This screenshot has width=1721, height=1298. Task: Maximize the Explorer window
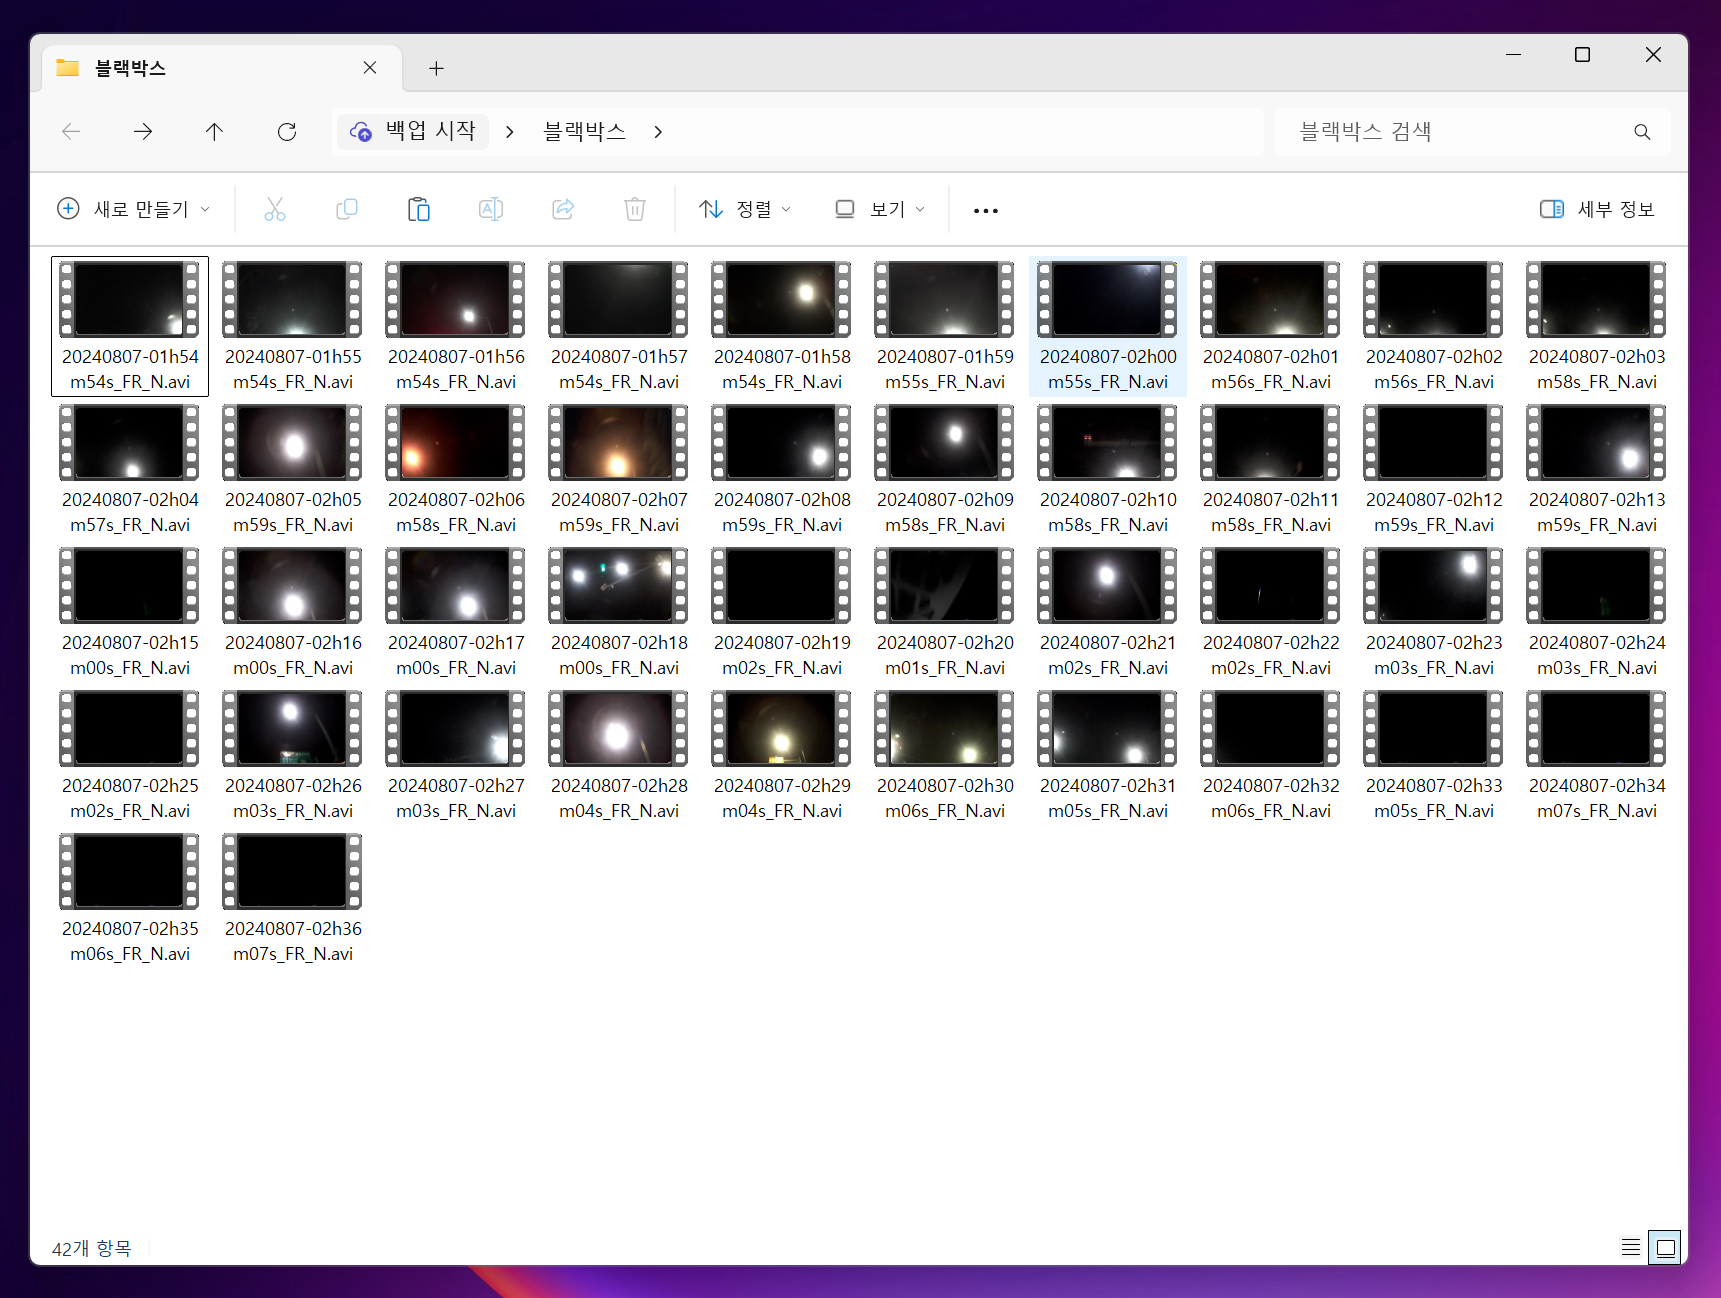1582,55
